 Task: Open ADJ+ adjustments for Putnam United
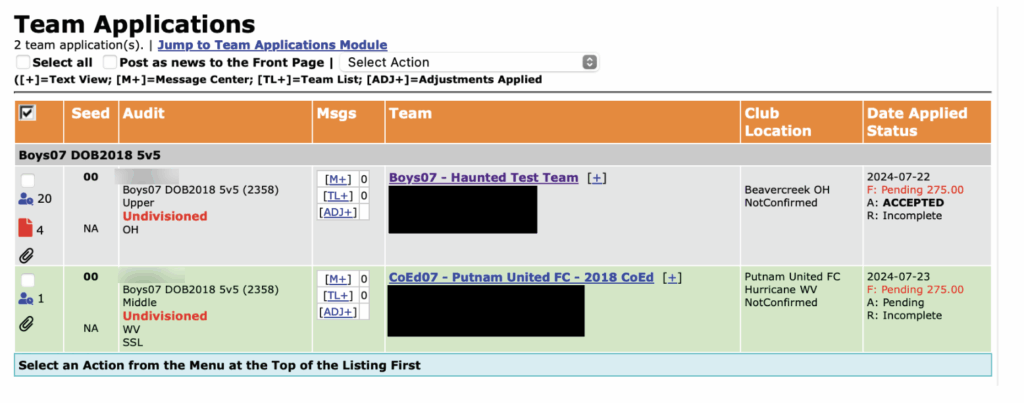(x=338, y=312)
